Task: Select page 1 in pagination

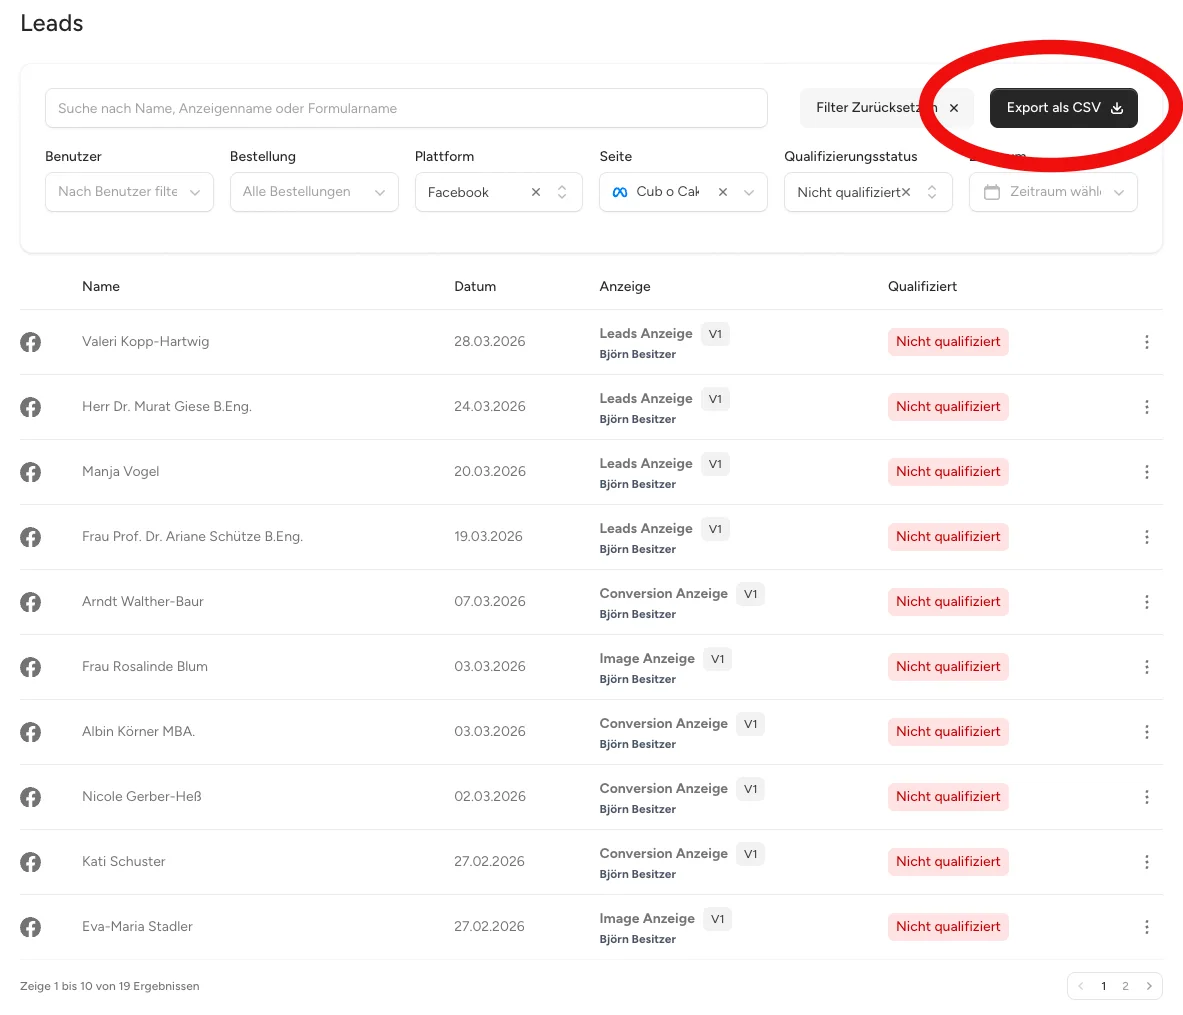Action: tap(1103, 986)
